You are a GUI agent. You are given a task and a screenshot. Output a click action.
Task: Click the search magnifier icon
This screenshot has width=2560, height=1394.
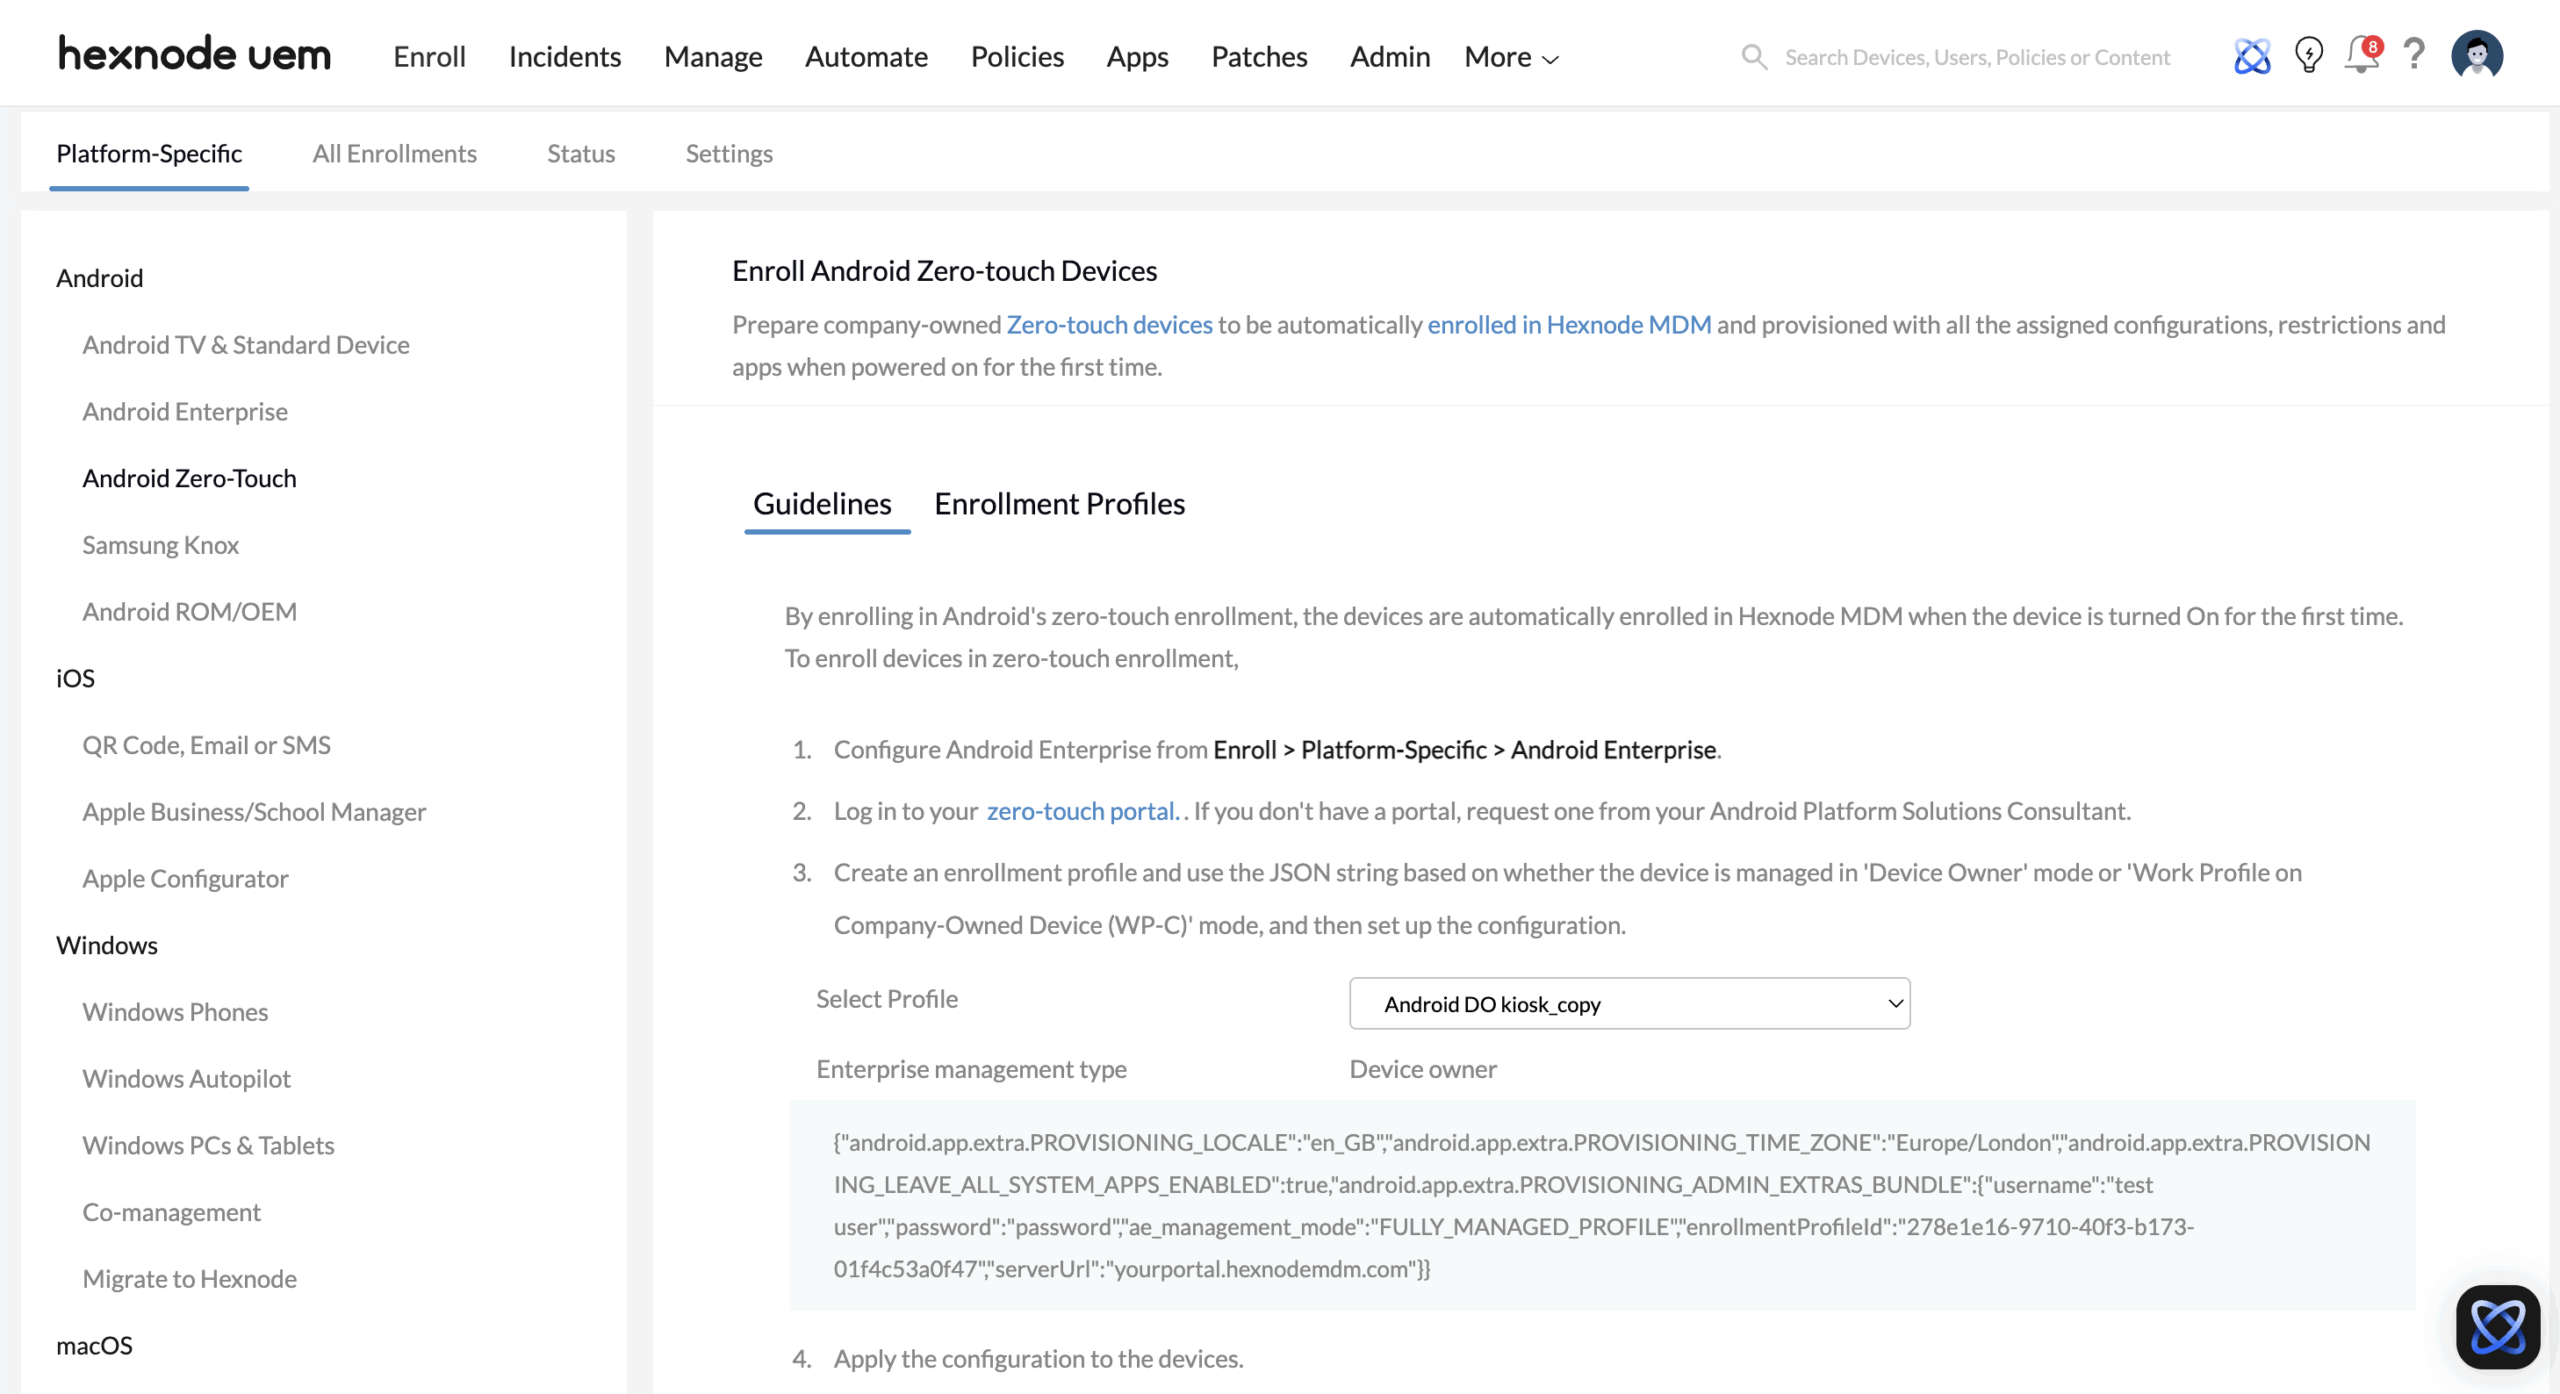click(x=1754, y=57)
